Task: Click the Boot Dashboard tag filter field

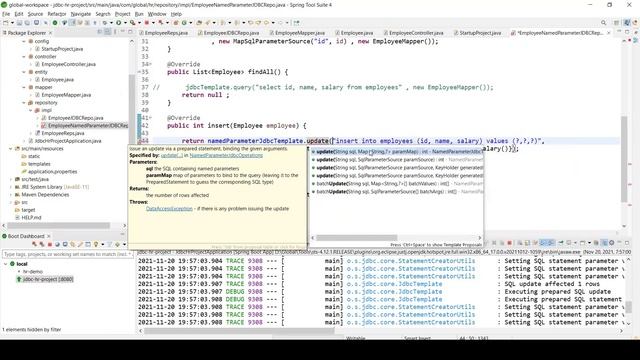Action: click(x=67, y=254)
